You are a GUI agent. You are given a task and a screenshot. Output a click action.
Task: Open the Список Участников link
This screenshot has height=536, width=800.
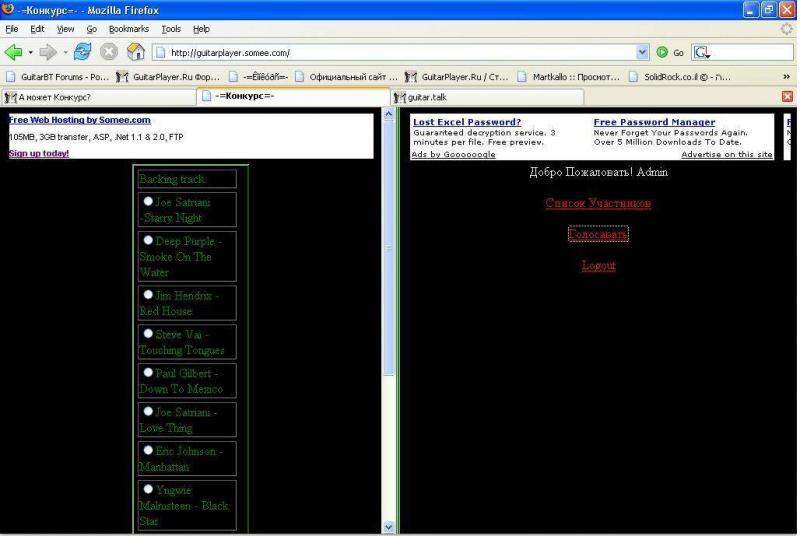pos(598,203)
